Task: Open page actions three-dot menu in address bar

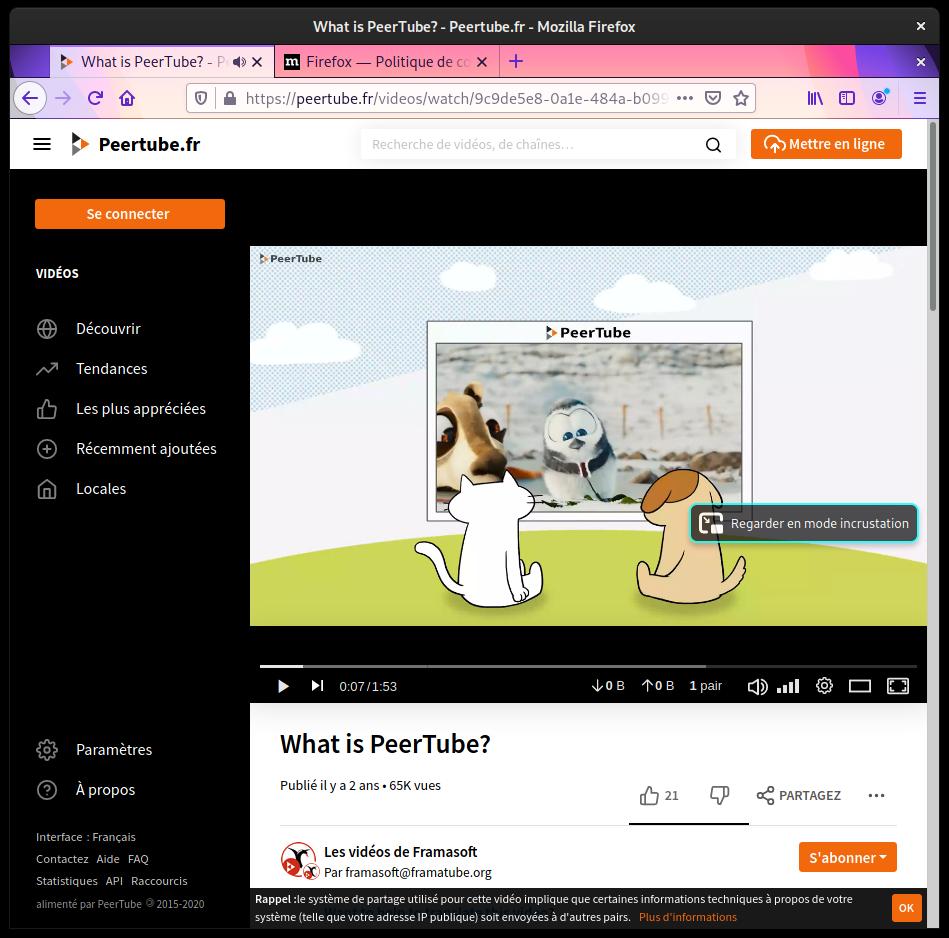Action: pos(685,98)
